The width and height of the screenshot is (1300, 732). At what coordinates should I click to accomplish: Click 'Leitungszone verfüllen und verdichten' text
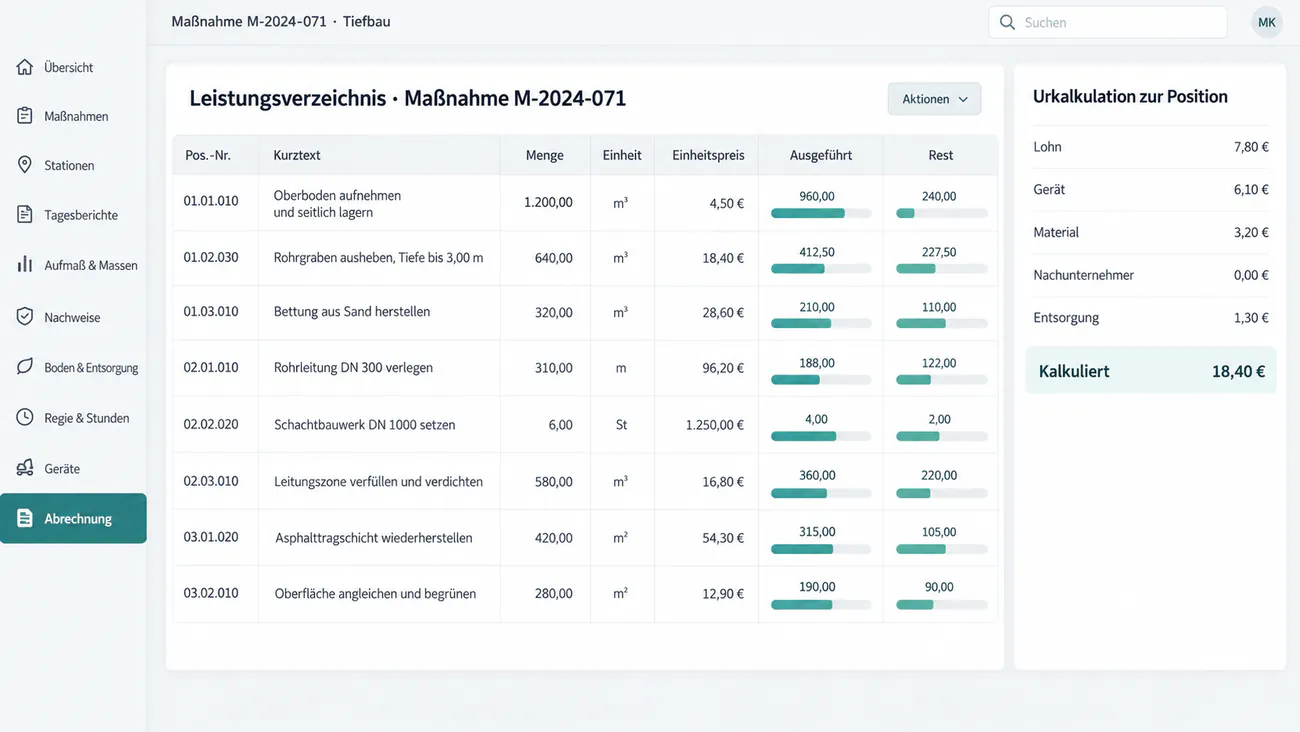pos(378,482)
